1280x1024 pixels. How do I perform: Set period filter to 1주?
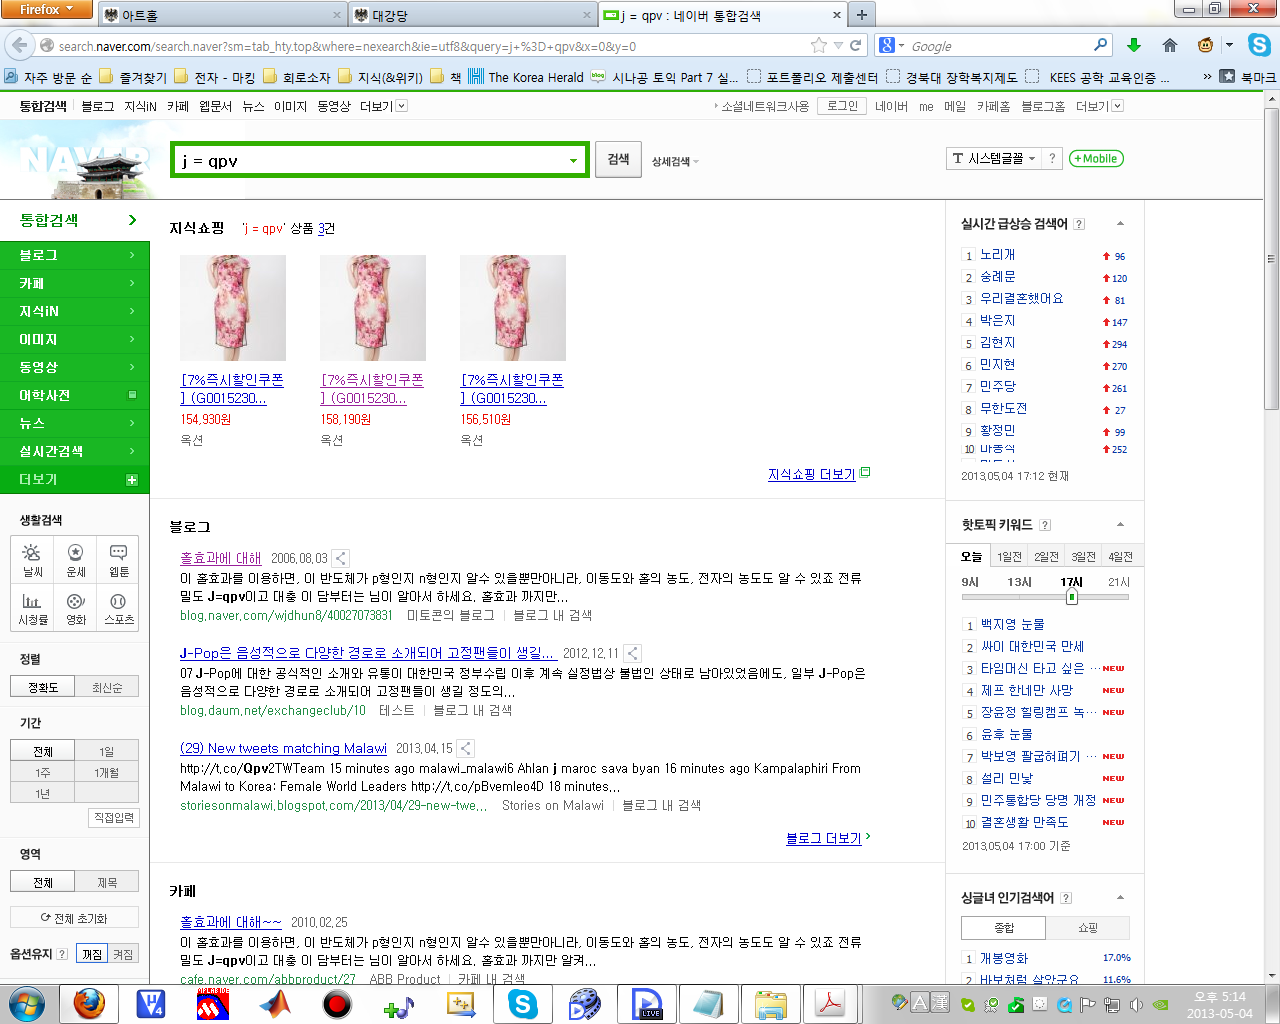coord(43,772)
